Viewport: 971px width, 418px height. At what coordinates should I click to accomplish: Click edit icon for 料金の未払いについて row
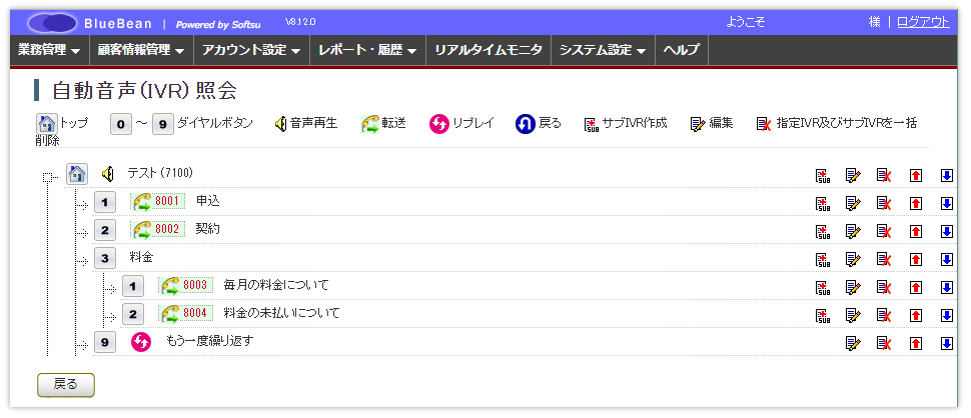tap(853, 316)
